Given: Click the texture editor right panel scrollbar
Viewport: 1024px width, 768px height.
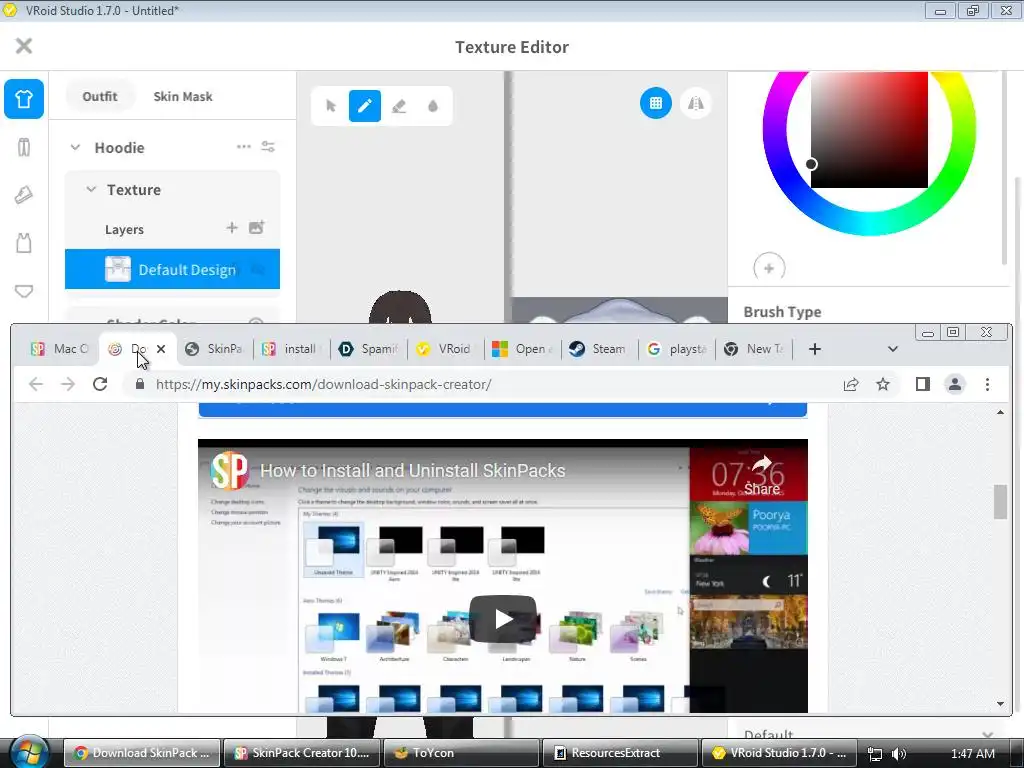Looking at the screenshot, I should point(1006,168).
